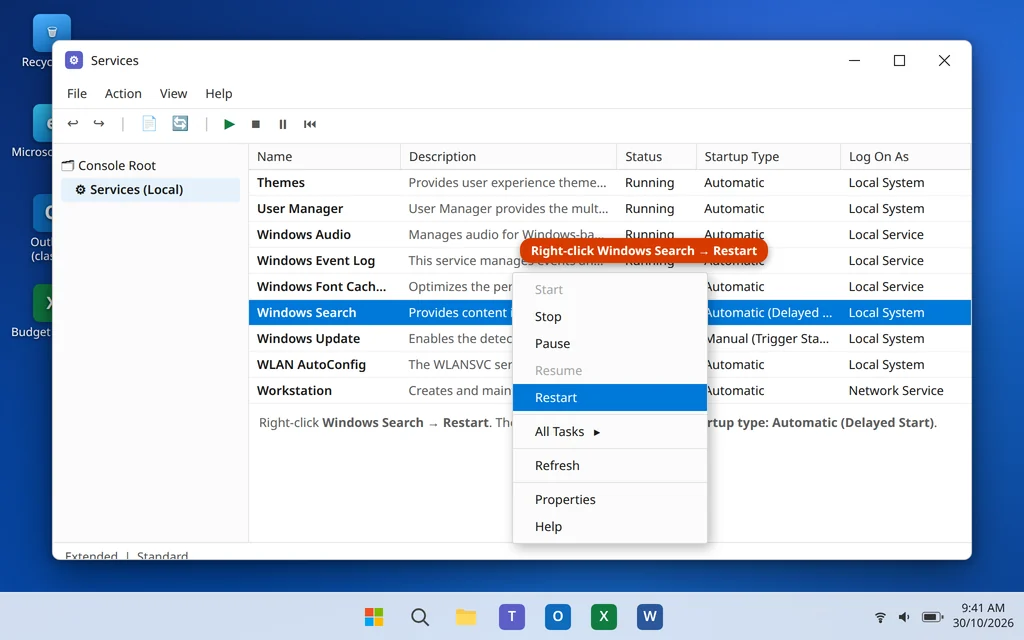Close the Services window
Viewport: 1024px width, 640px height.
click(944, 60)
